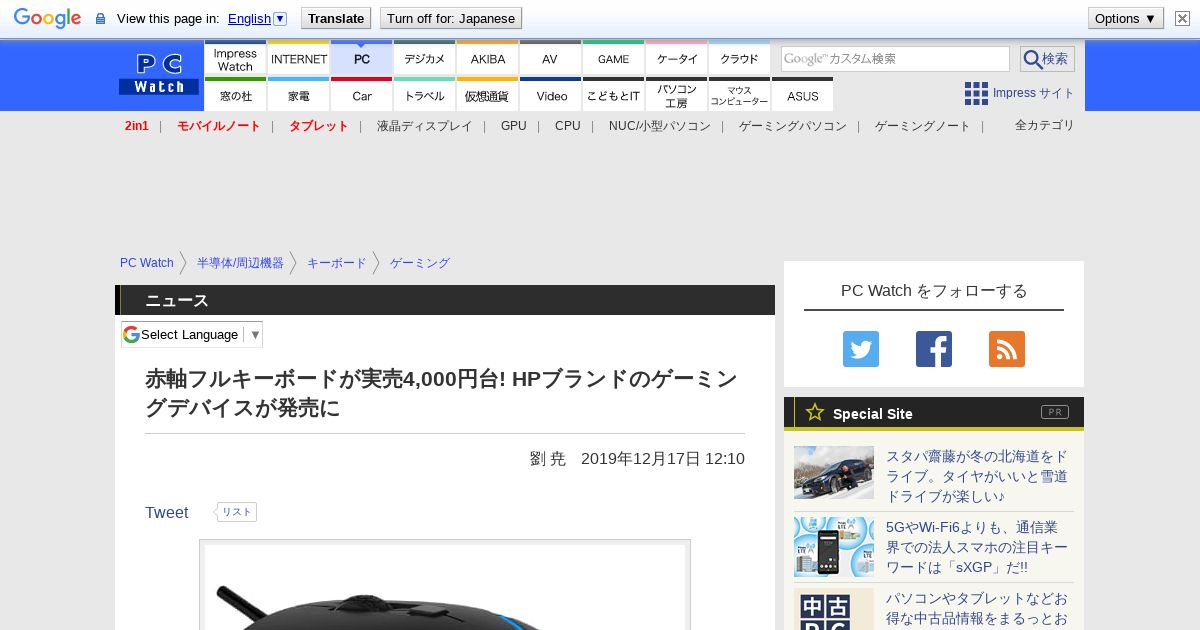
Task: Open the AKIBA tab
Action: click(x=488, y=58)
